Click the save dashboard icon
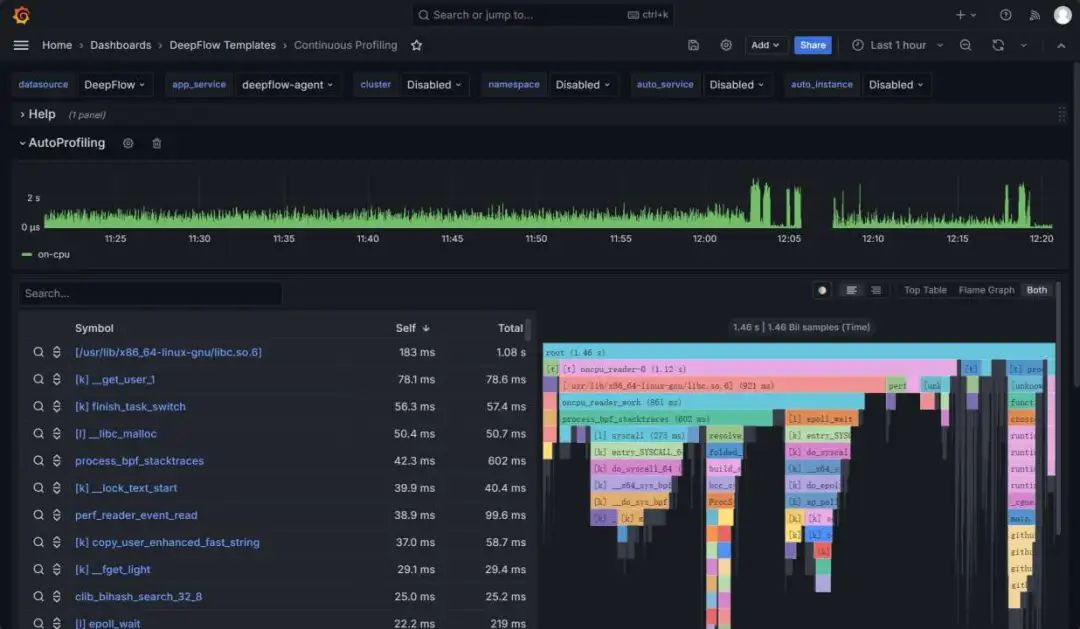Viewport: 1080px width, 629px height. pyautogui.click(x=694, y=45)
